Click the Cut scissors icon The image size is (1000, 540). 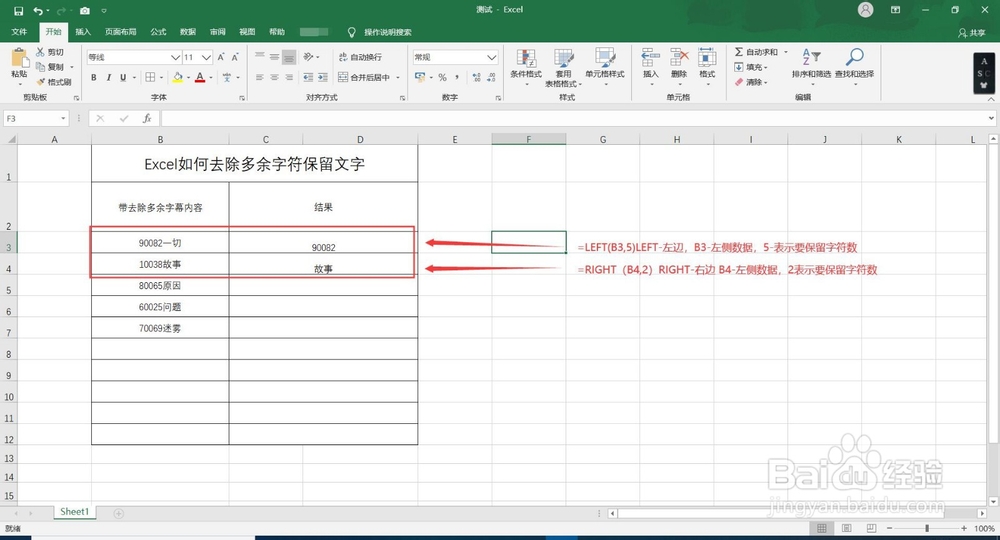pyautogui.click(x=41, y=52)
